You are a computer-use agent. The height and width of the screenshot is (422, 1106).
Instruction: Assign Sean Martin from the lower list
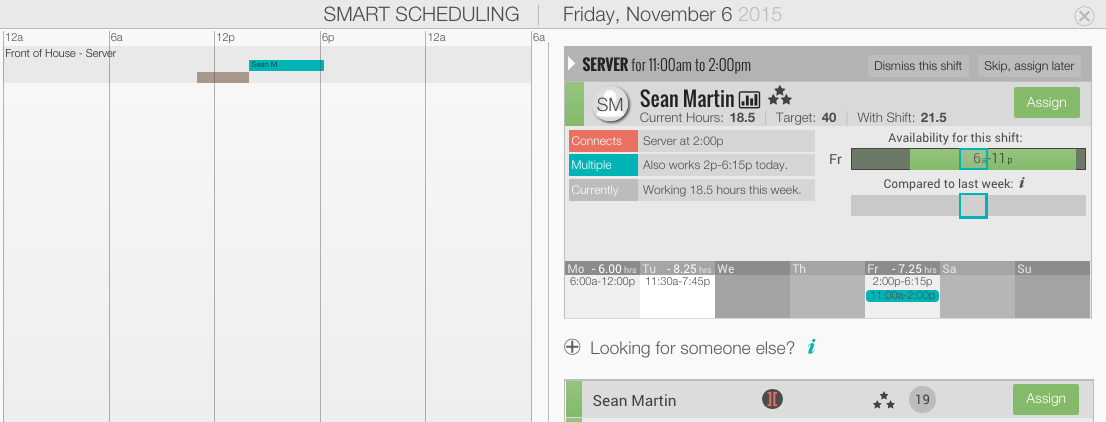coord(1045,399)
